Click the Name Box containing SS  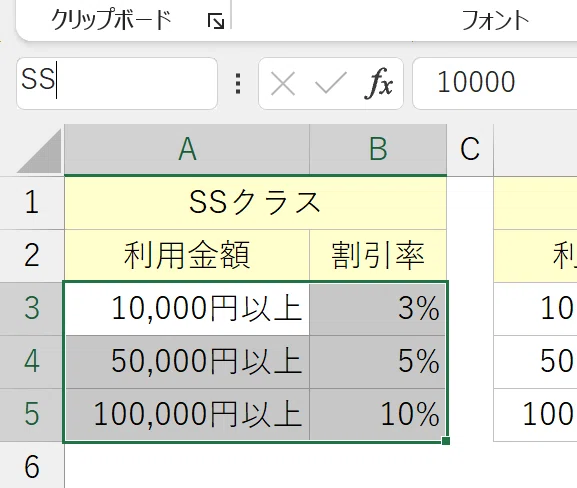tap(117, 84)
